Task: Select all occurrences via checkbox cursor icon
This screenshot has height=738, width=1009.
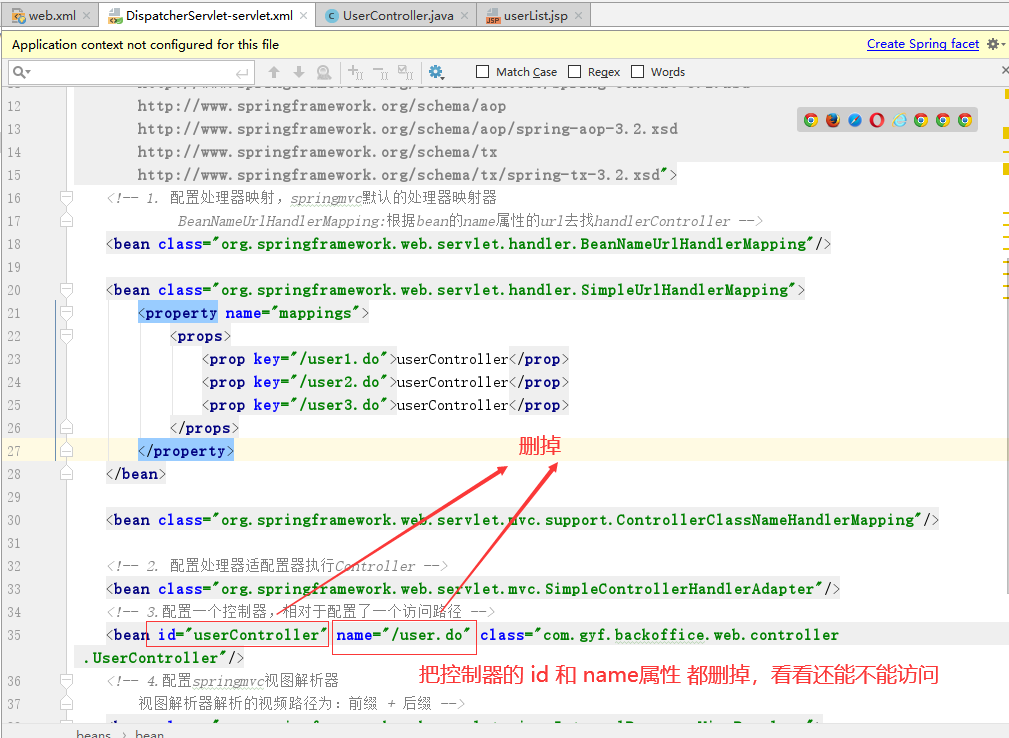Action: (405, 72)
